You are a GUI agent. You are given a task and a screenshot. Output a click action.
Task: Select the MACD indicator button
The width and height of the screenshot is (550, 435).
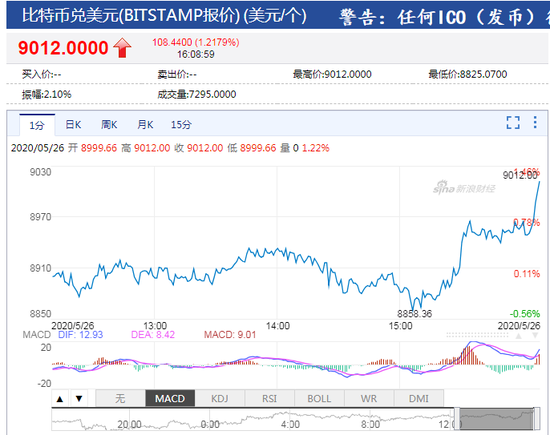(170, 399)
